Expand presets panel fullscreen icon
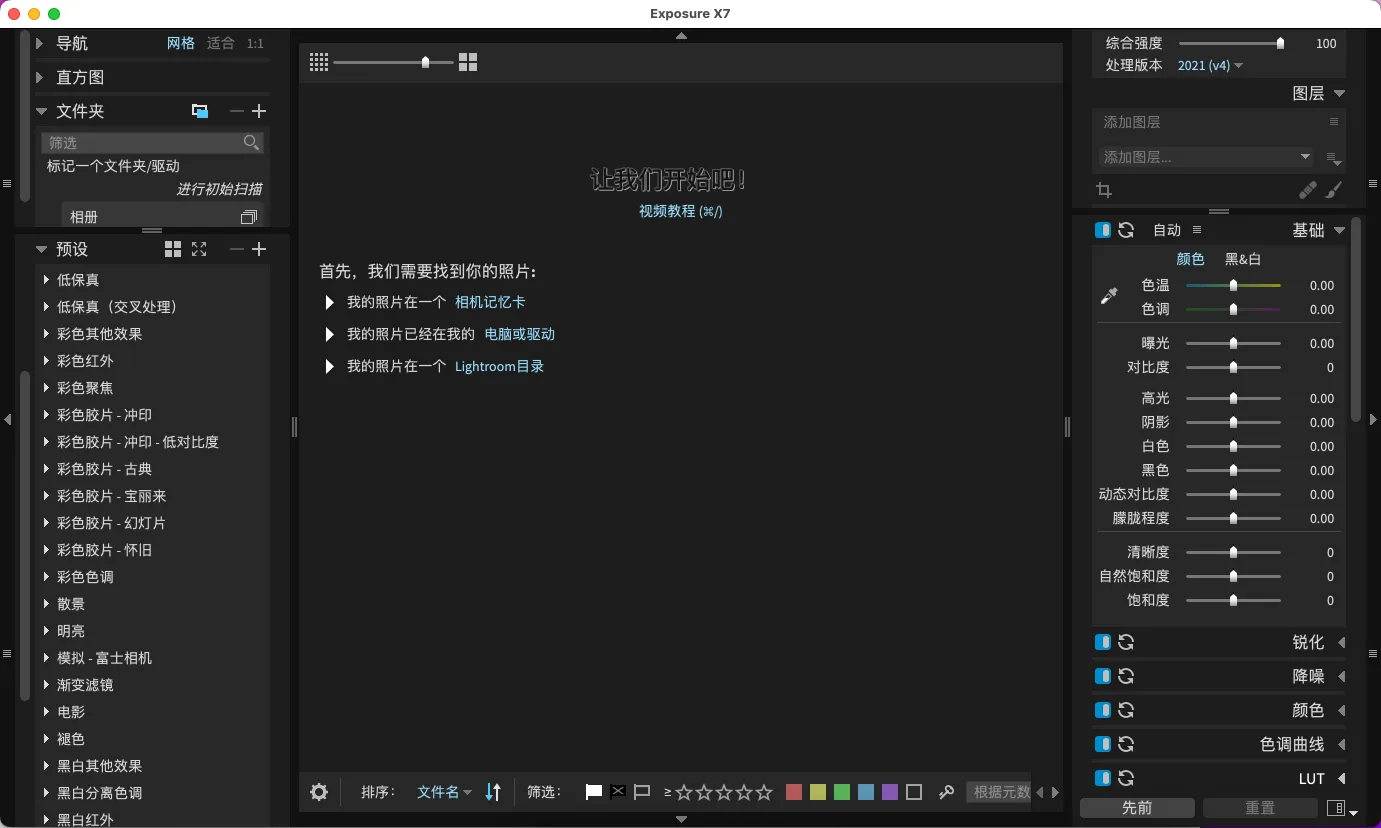The width and height of the screenshot is (1381, 828). (199, 249)
